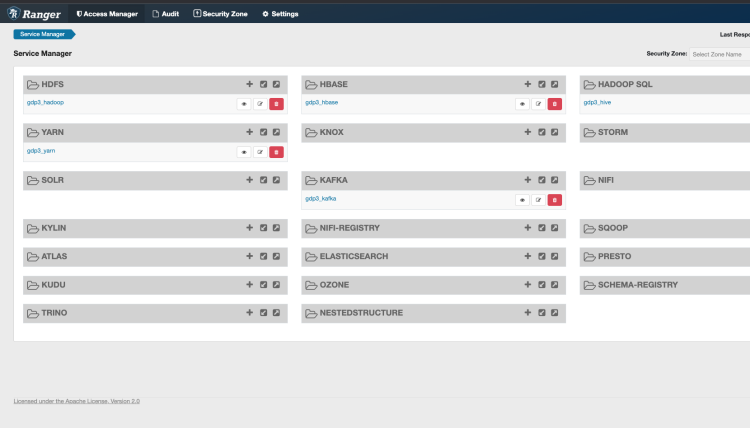Click the Ranger logo
Viewport: 750px width, 428px height.
[34, 14]
